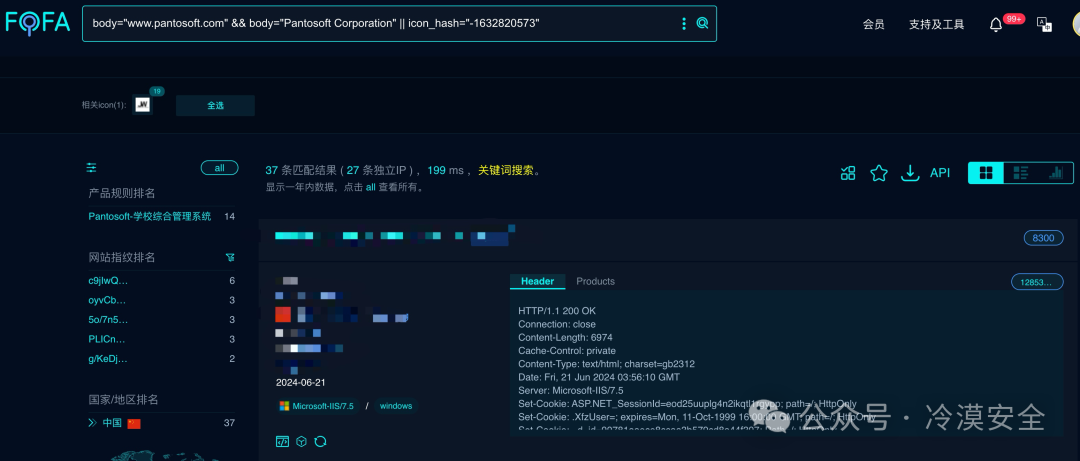Viewport: 1080px width, 461px height.
Task: Switch to grid card view
Action: 986,173
